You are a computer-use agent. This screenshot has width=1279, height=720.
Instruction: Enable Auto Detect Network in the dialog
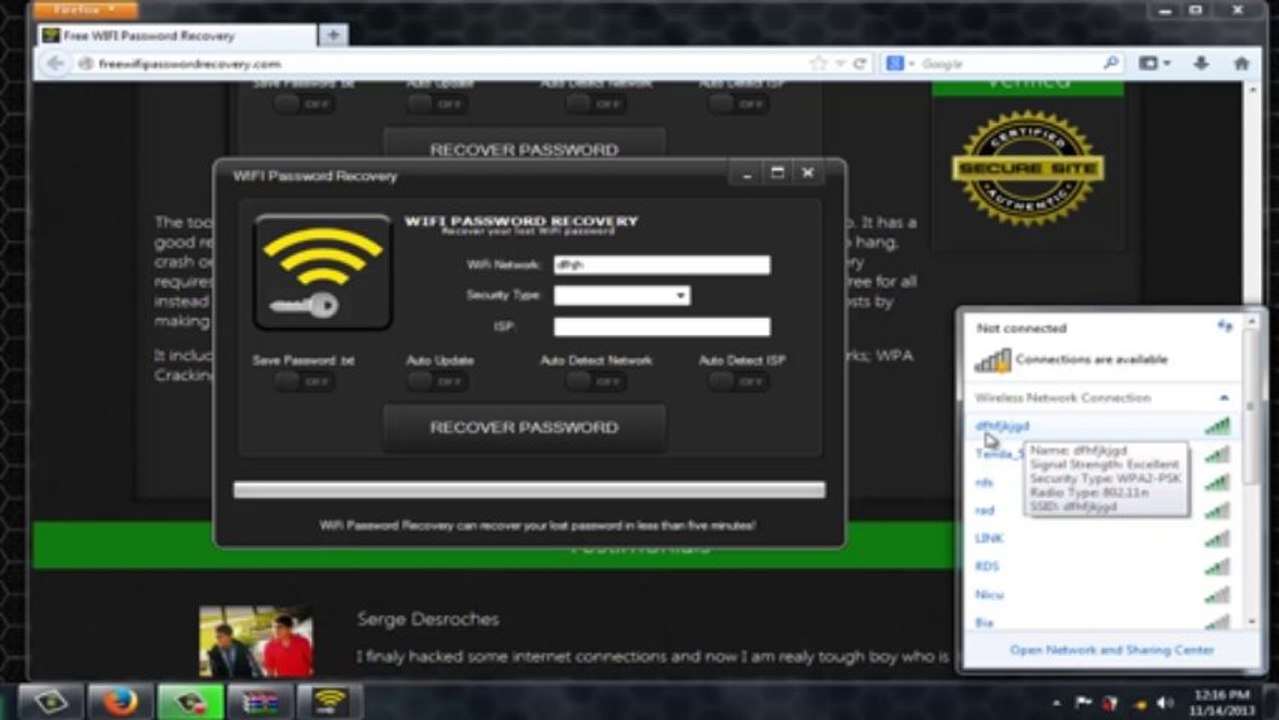point(595,381)
